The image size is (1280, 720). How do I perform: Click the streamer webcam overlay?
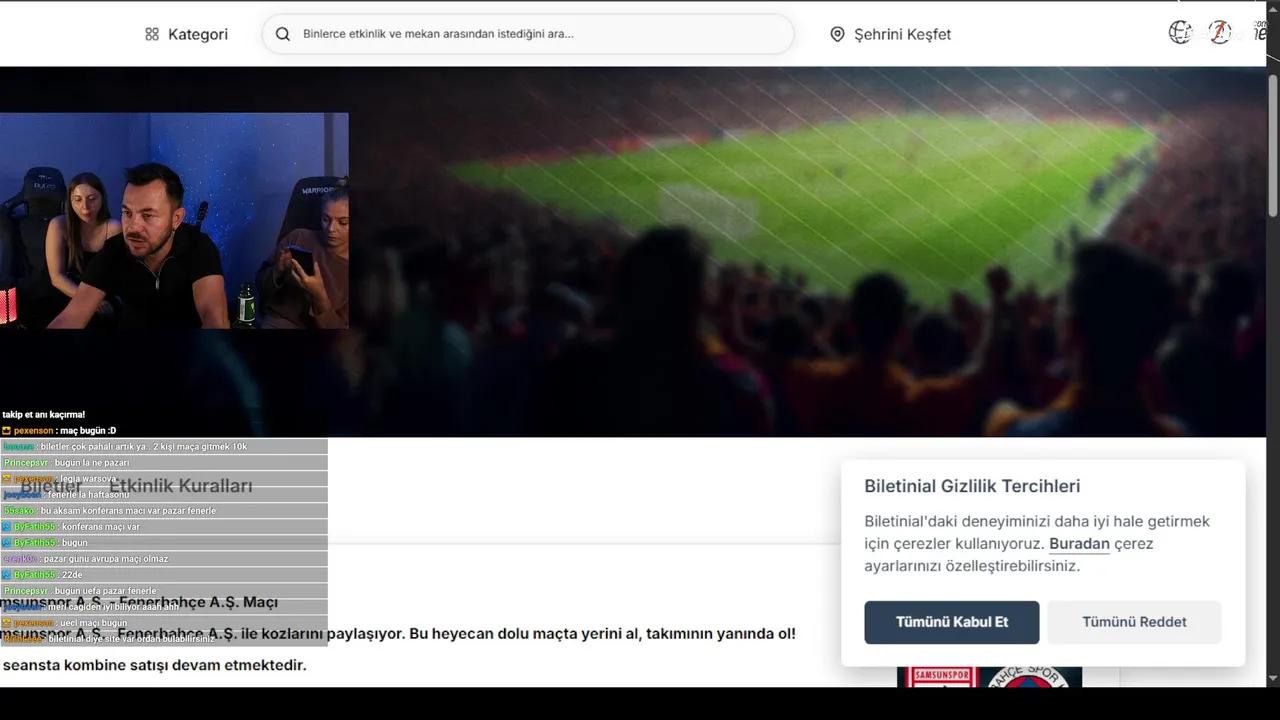[x=174, y=221]
